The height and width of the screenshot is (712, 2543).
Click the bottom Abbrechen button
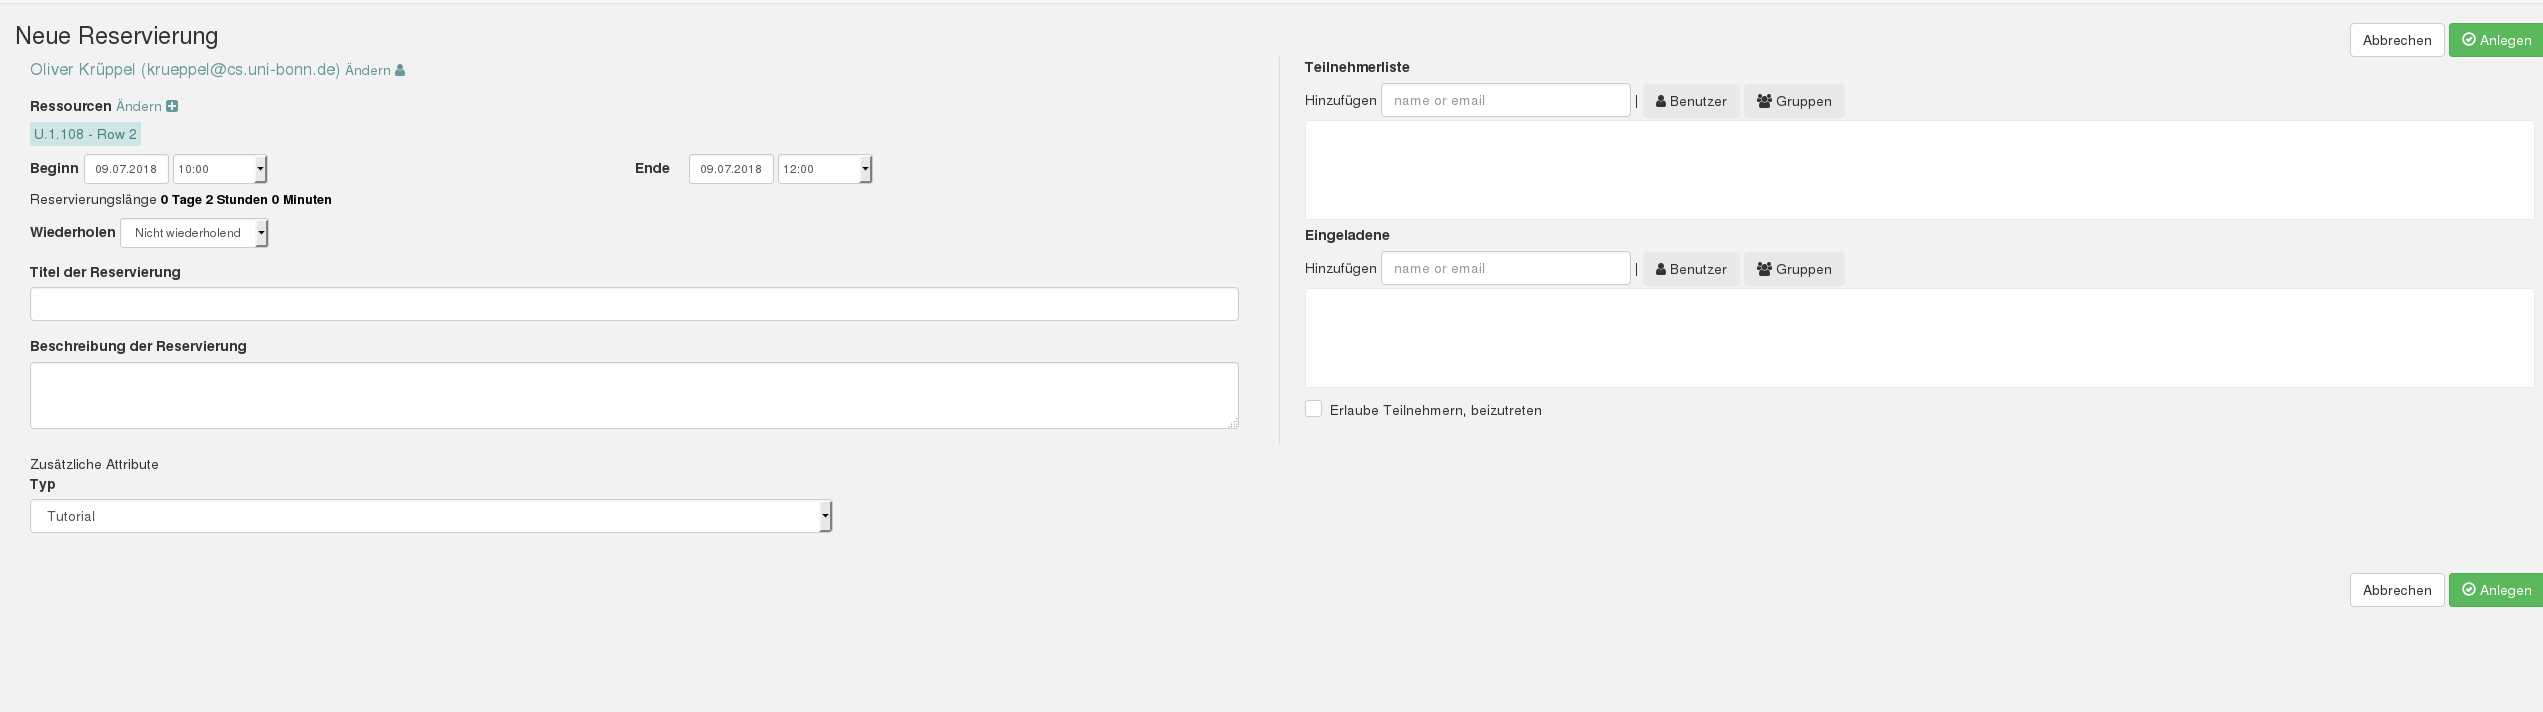2396,590
